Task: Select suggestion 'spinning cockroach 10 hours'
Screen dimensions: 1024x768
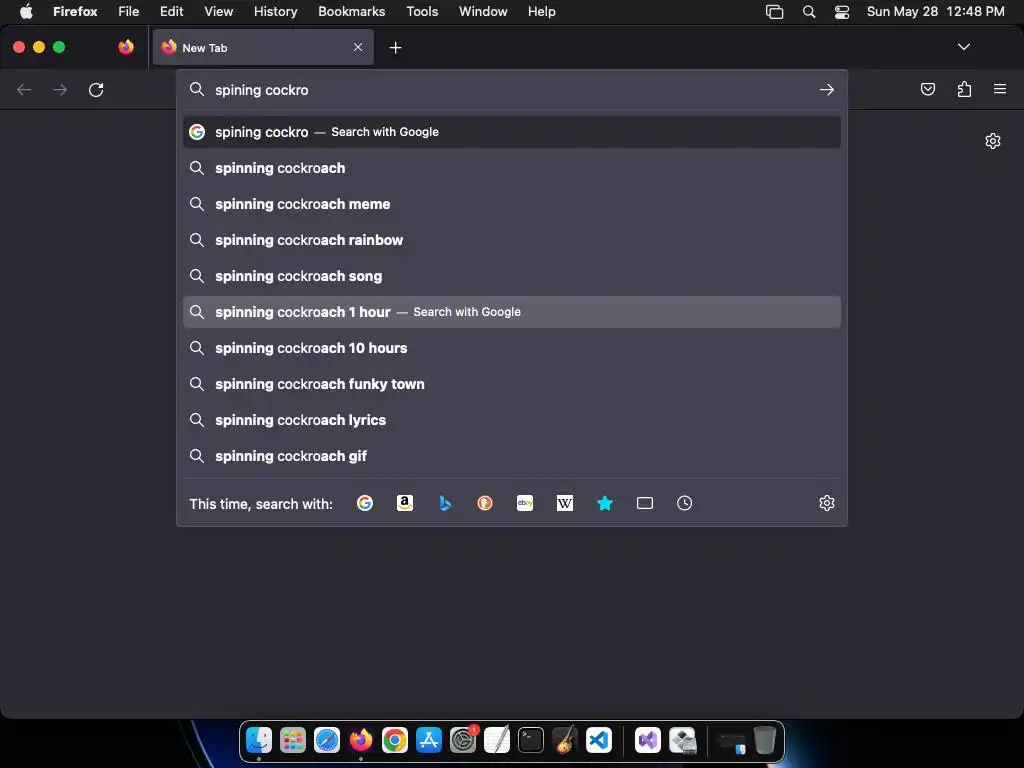Action: click(512, 348)
